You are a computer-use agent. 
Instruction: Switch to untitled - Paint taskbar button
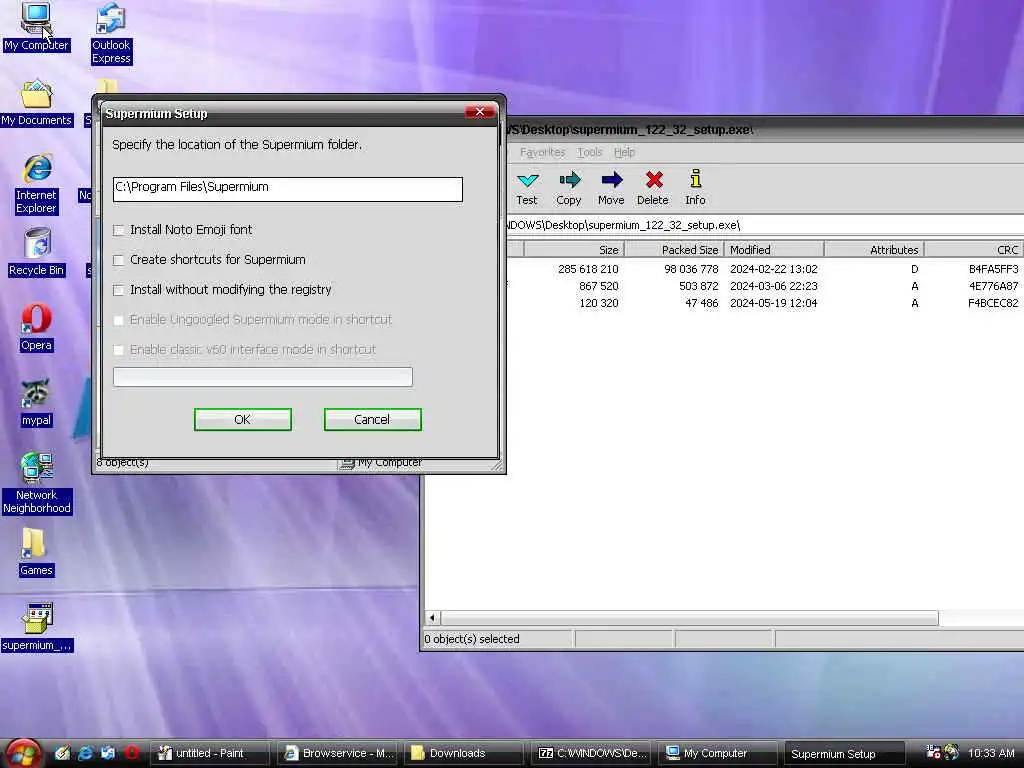tap(210, 754)
